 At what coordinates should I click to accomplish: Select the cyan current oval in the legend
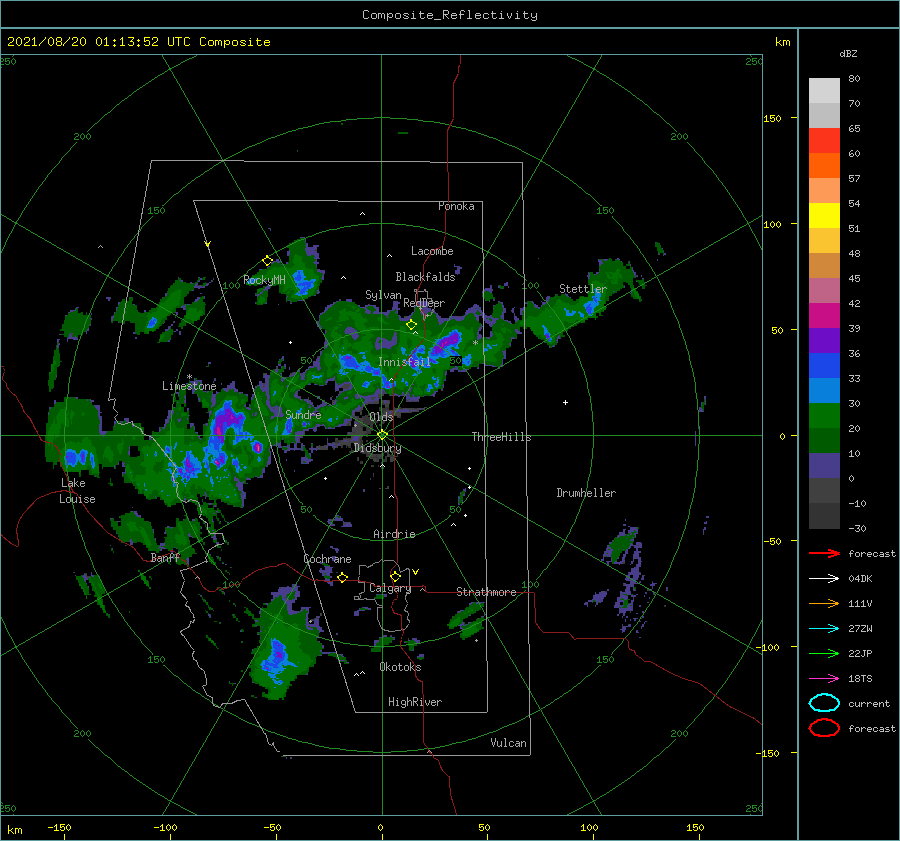point(824,703)
